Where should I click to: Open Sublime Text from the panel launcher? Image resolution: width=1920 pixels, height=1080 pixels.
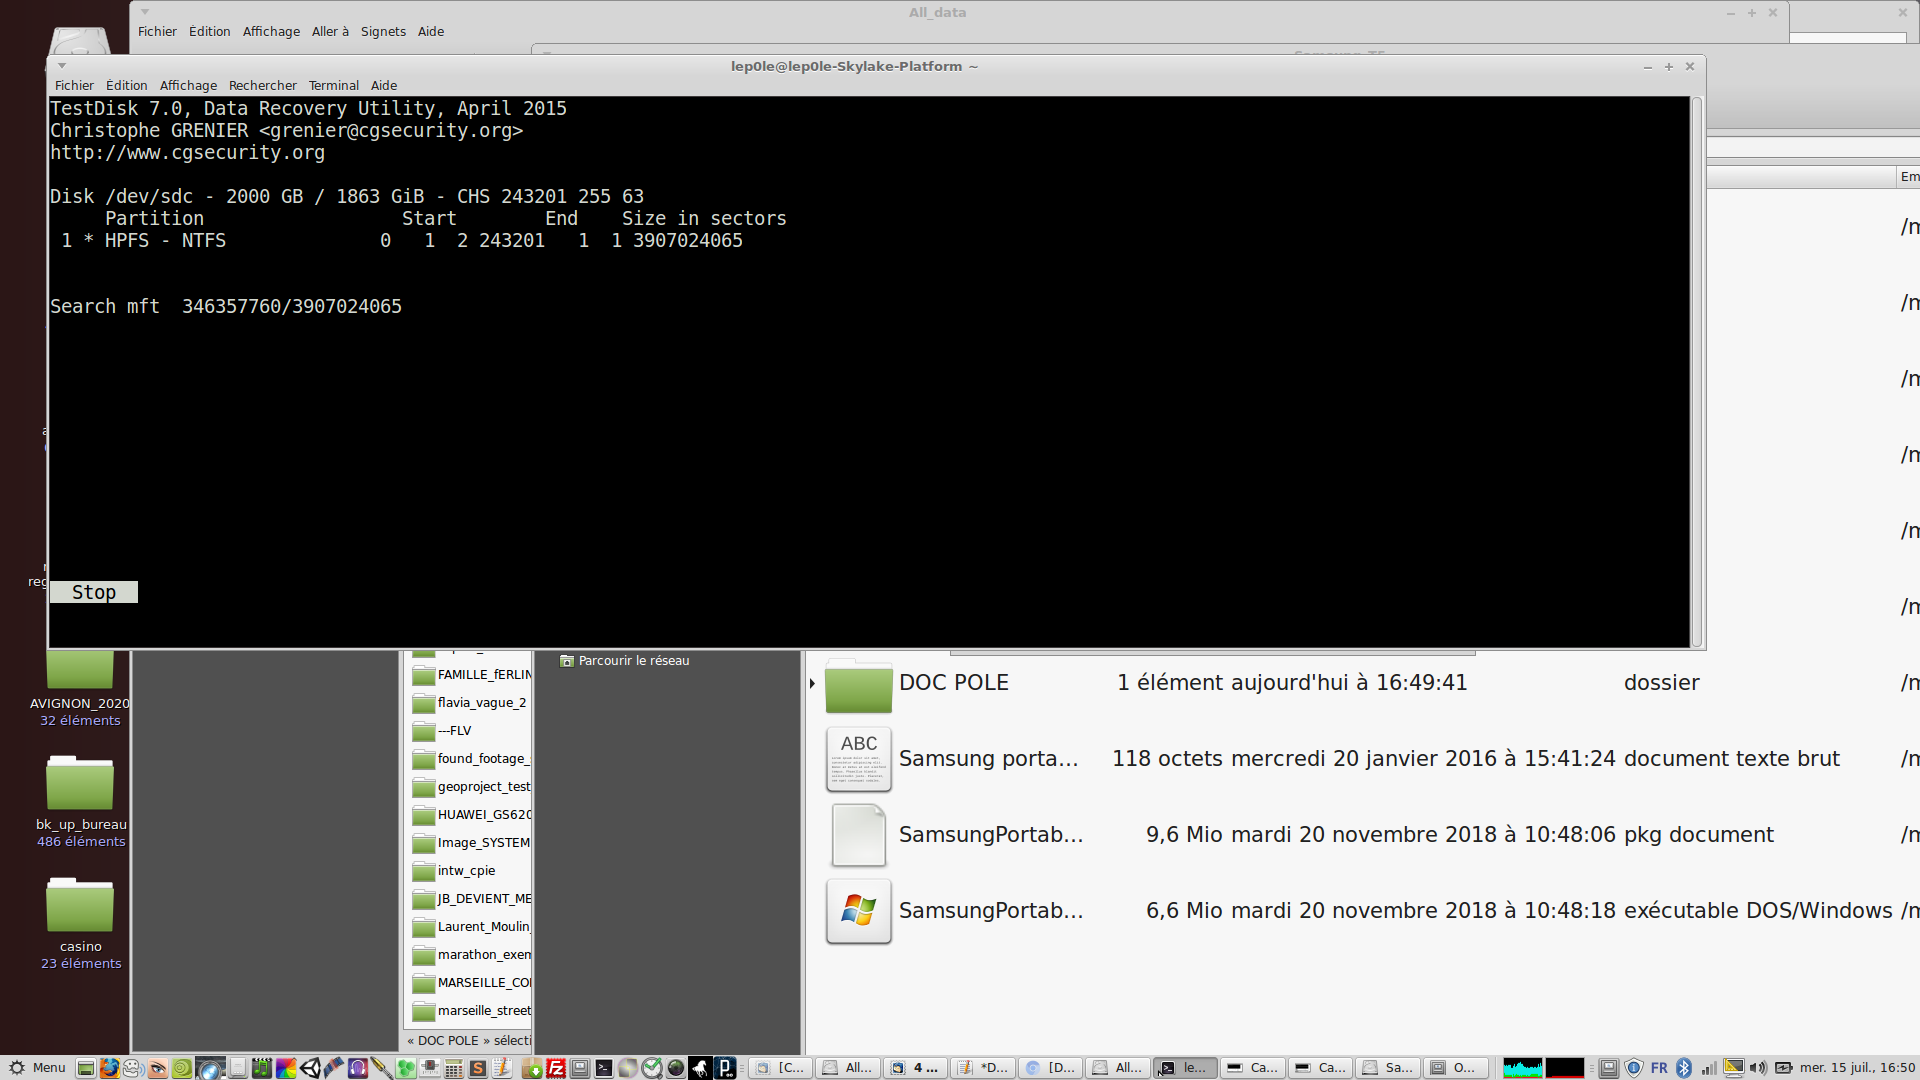477,1068
